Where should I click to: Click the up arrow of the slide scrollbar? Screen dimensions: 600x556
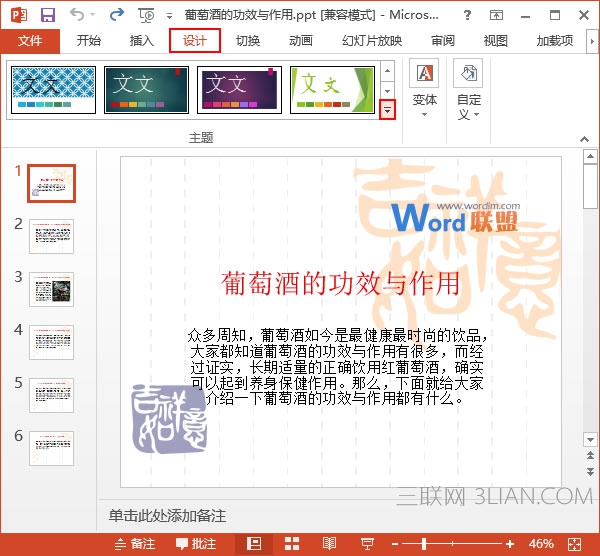click(590, 157)
